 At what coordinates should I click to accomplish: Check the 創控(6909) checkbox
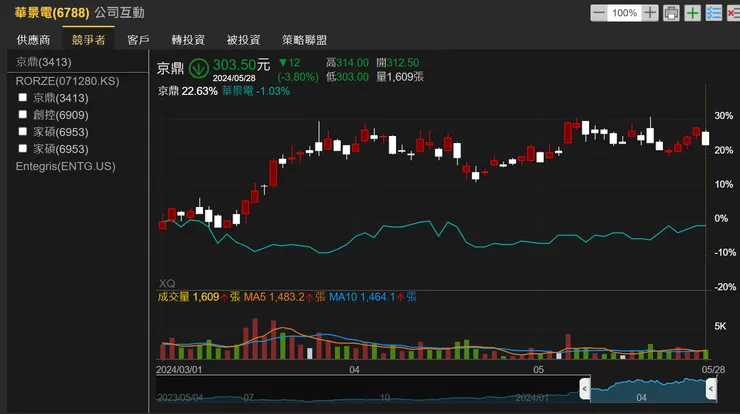22,114
